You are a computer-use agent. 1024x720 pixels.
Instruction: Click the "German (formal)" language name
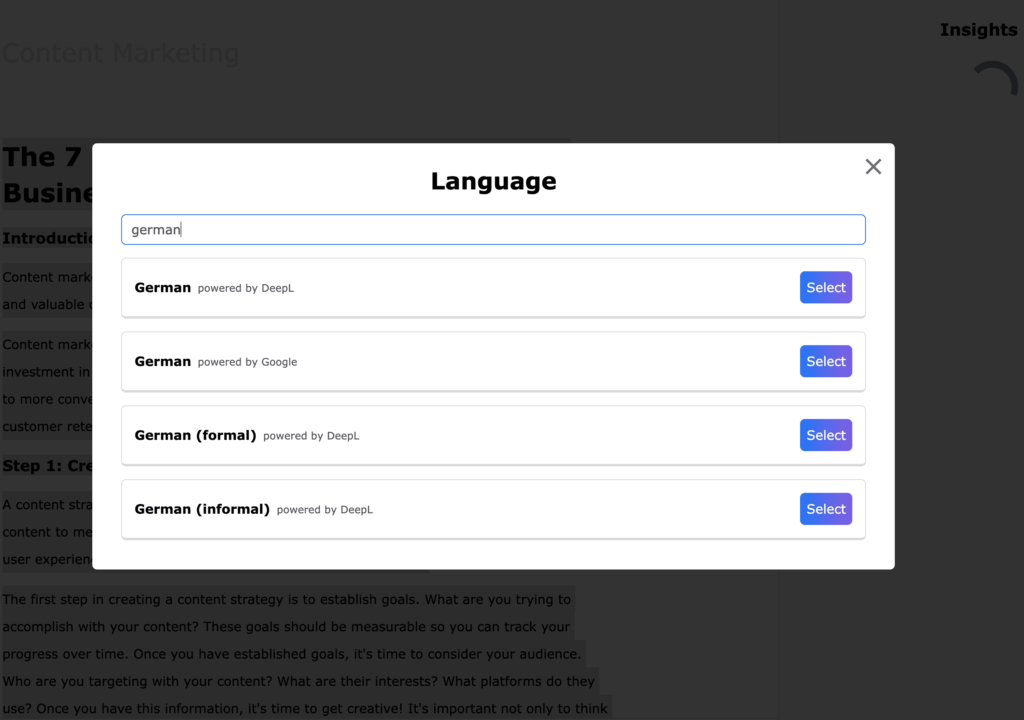[x=195, y=435]
